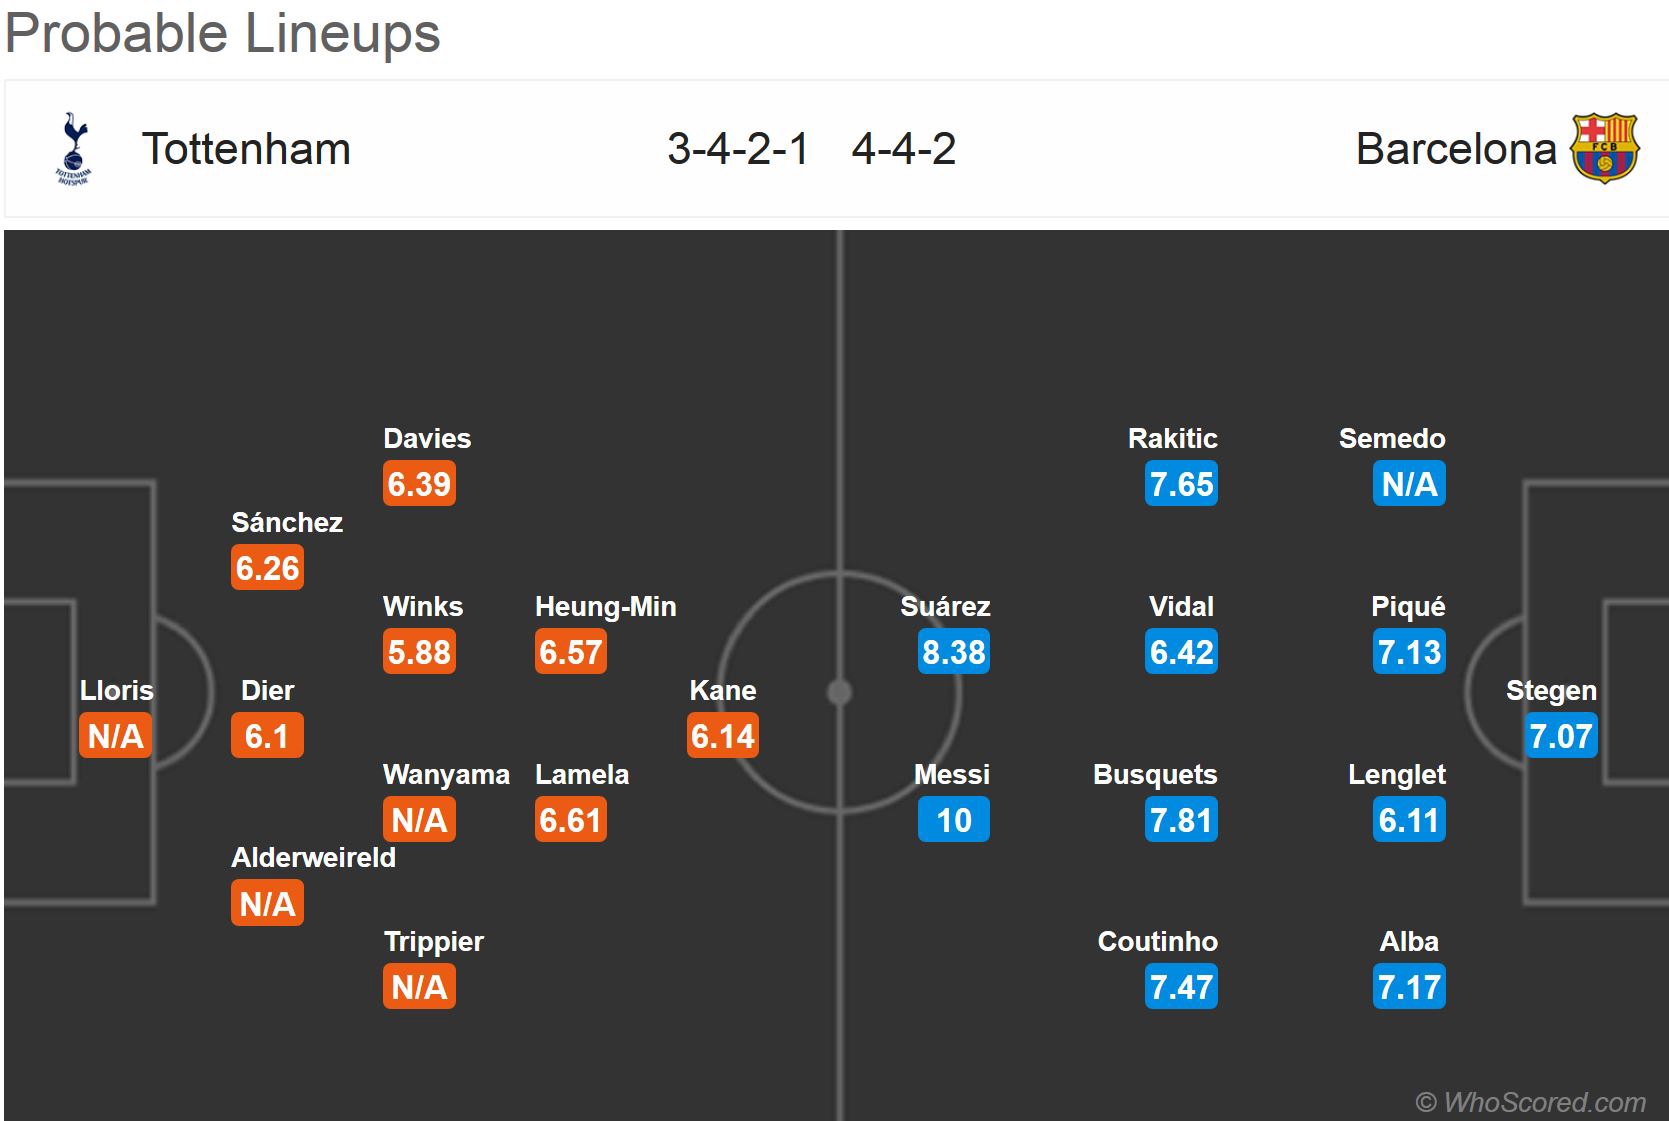Click Suárez's 8.38 rating badge

[x=953, y=652]
